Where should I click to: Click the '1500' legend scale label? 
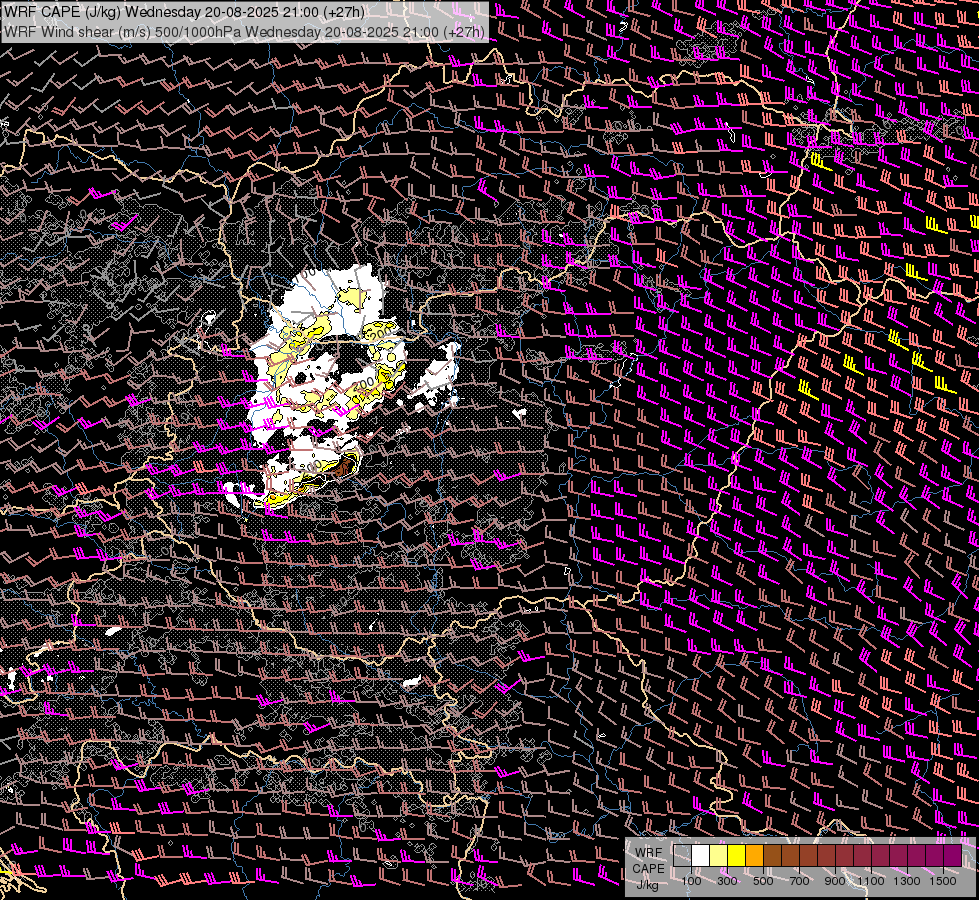[943, 881]
